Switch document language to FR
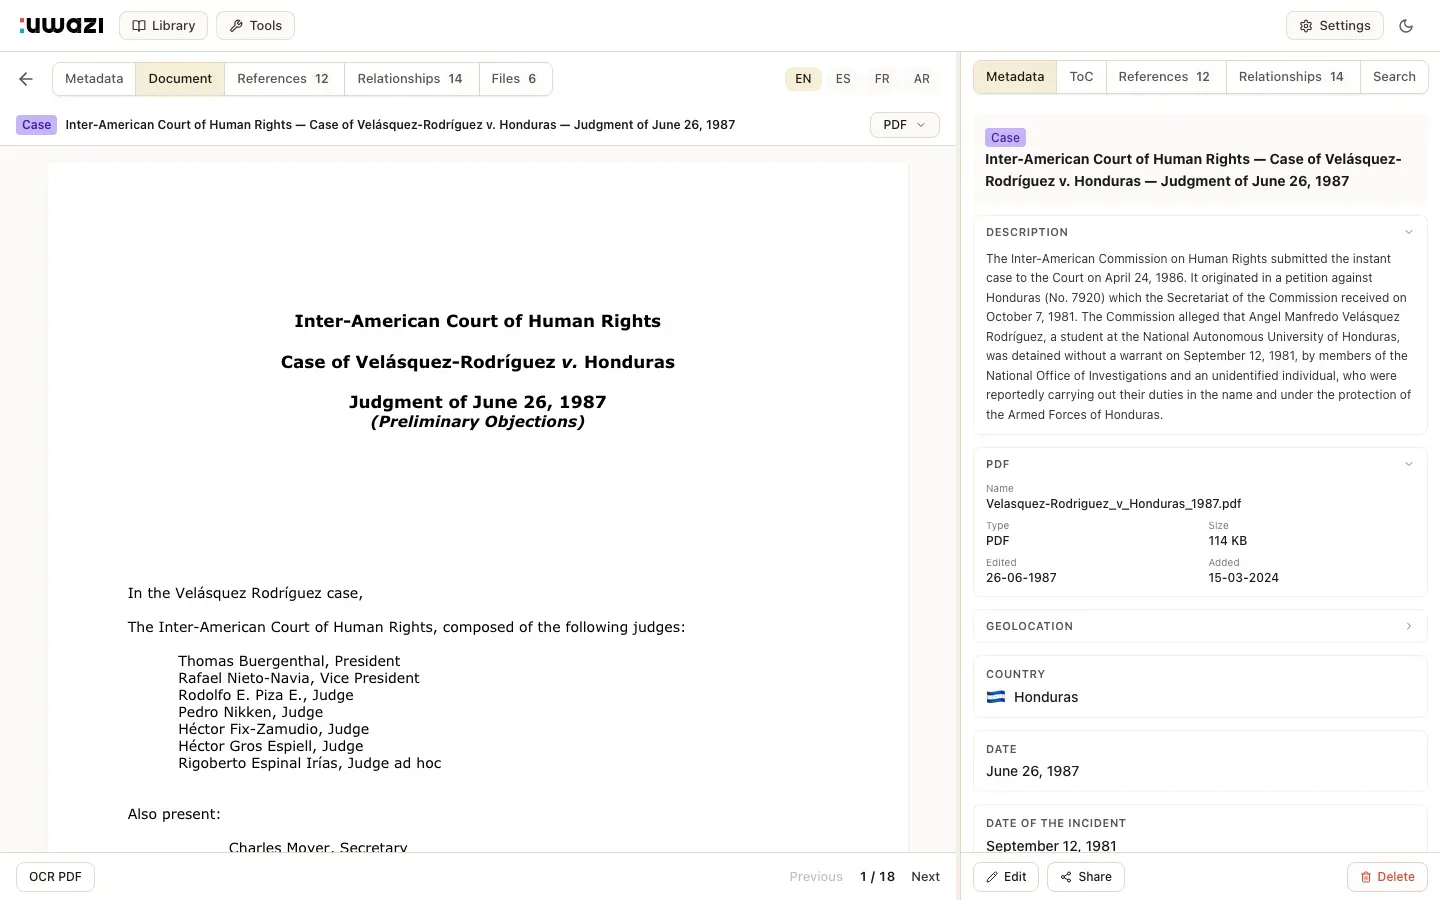The width and height of the screenshot is (1440, 900). [x=882, y=78]
